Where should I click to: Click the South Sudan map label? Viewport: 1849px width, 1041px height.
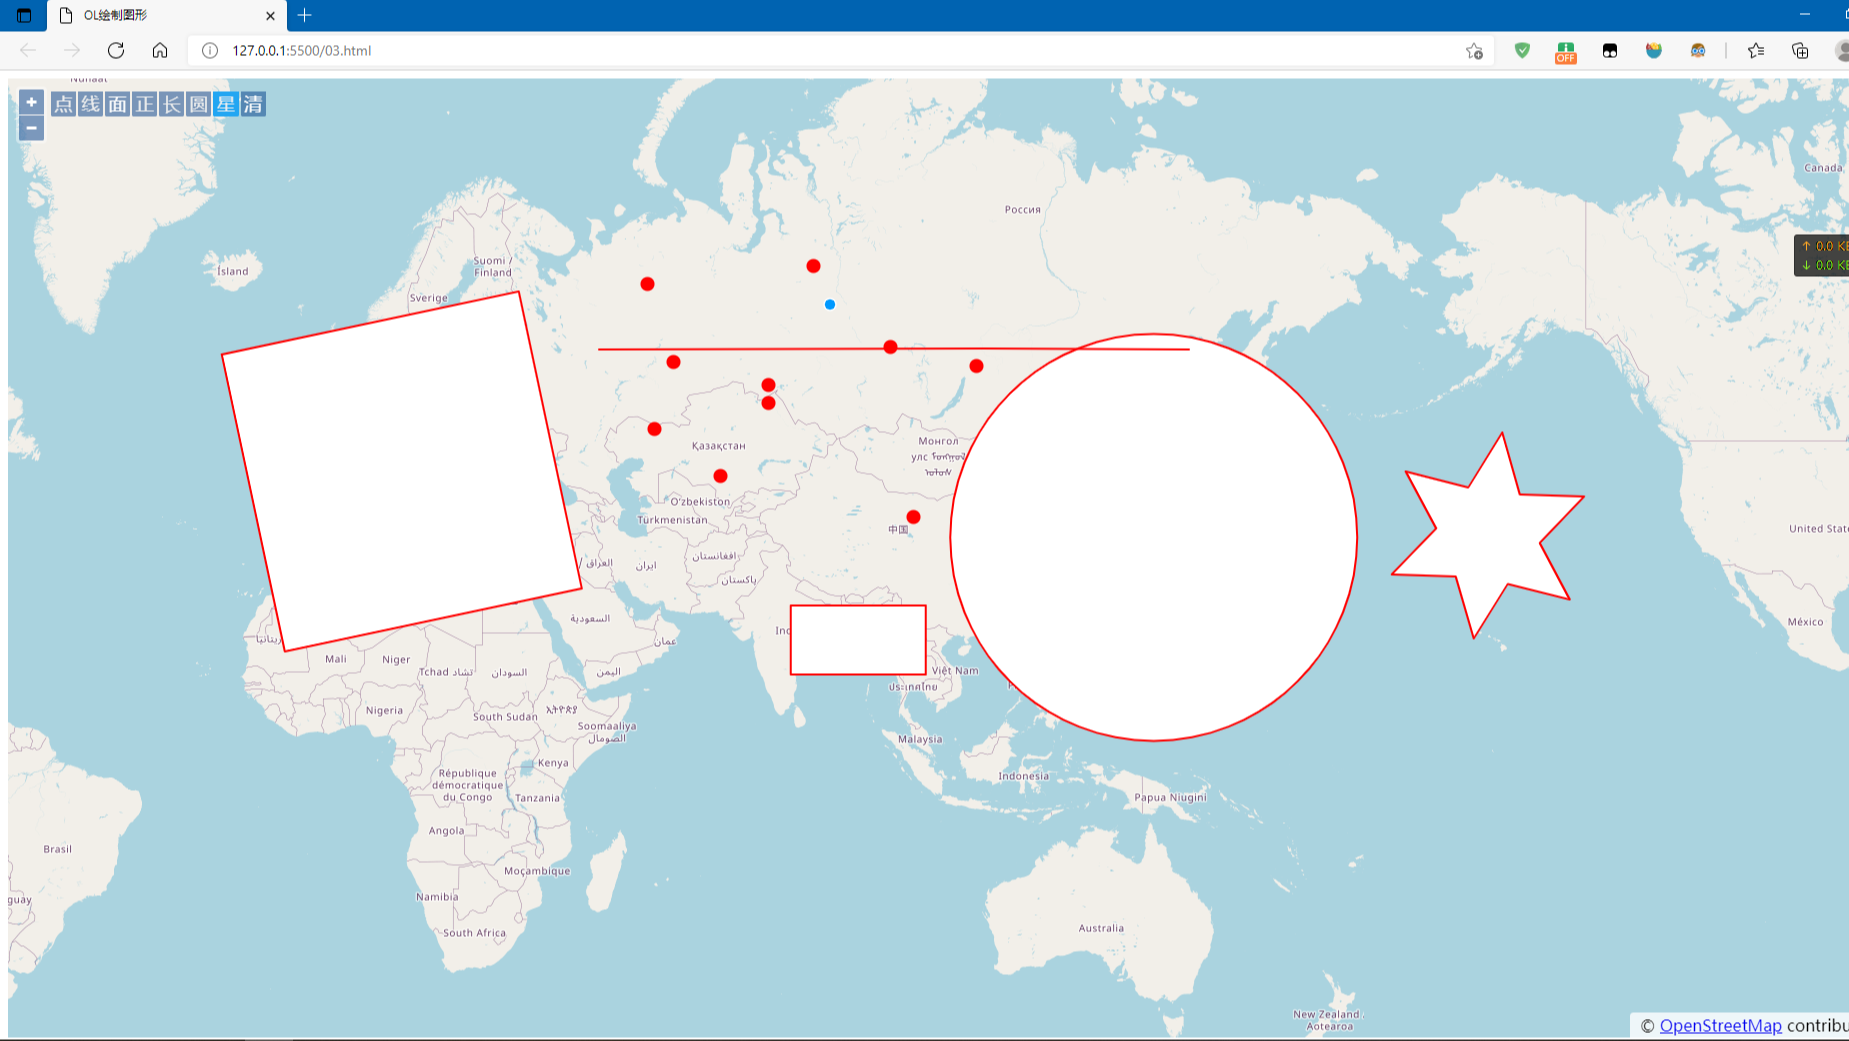tap(505, 716)
